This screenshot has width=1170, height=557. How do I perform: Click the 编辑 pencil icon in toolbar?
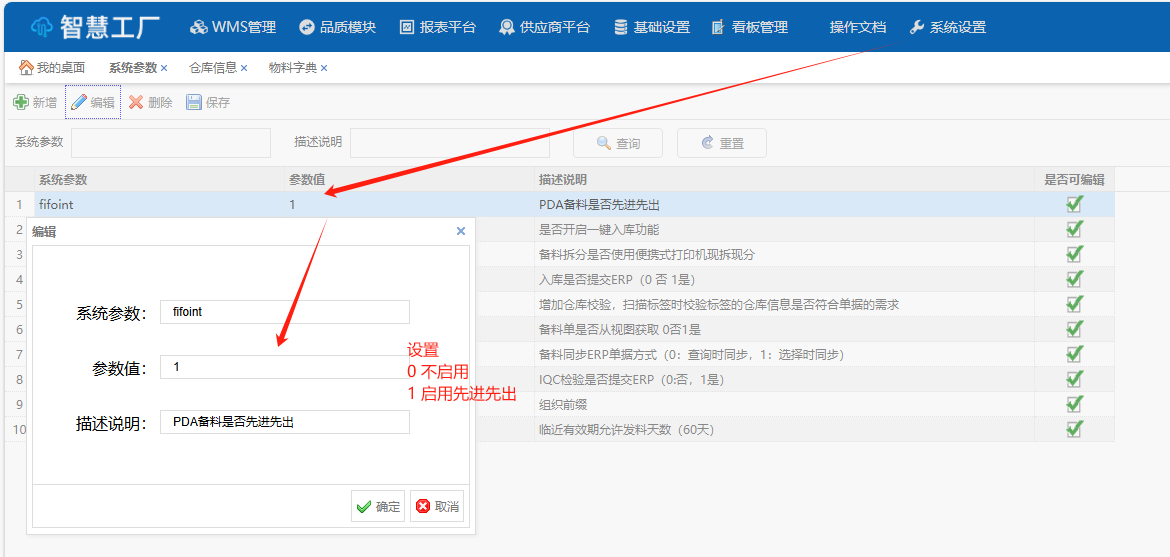pos(79,102)
